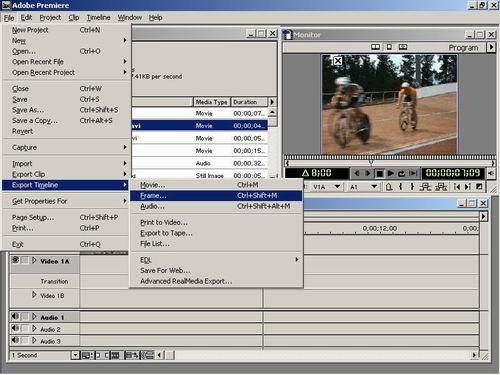Open the 1 Second time zoom dropdown
500x375 pixels.
75,355
